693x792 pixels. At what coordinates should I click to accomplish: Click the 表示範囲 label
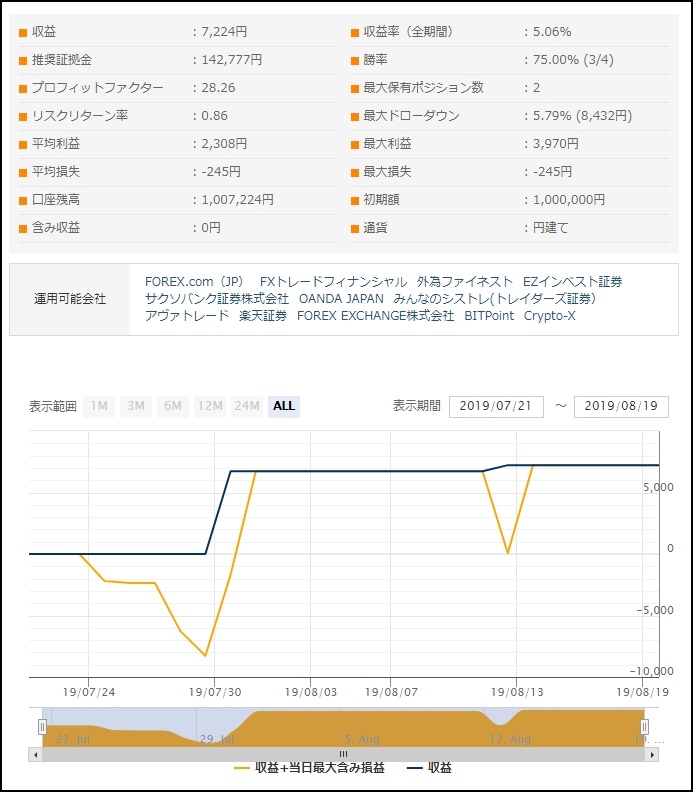click(53, 407)
